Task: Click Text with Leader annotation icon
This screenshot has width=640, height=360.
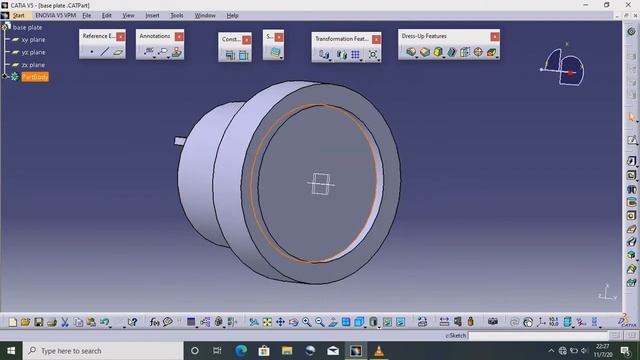Action: [149, 51]
